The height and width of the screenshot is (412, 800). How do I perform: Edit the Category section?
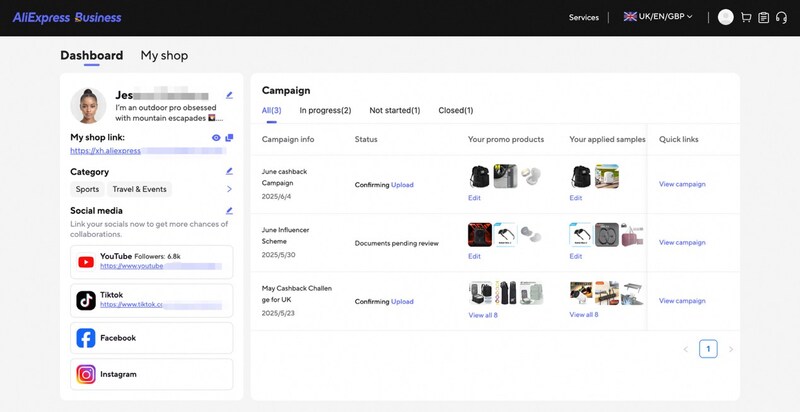coord(229,171)
